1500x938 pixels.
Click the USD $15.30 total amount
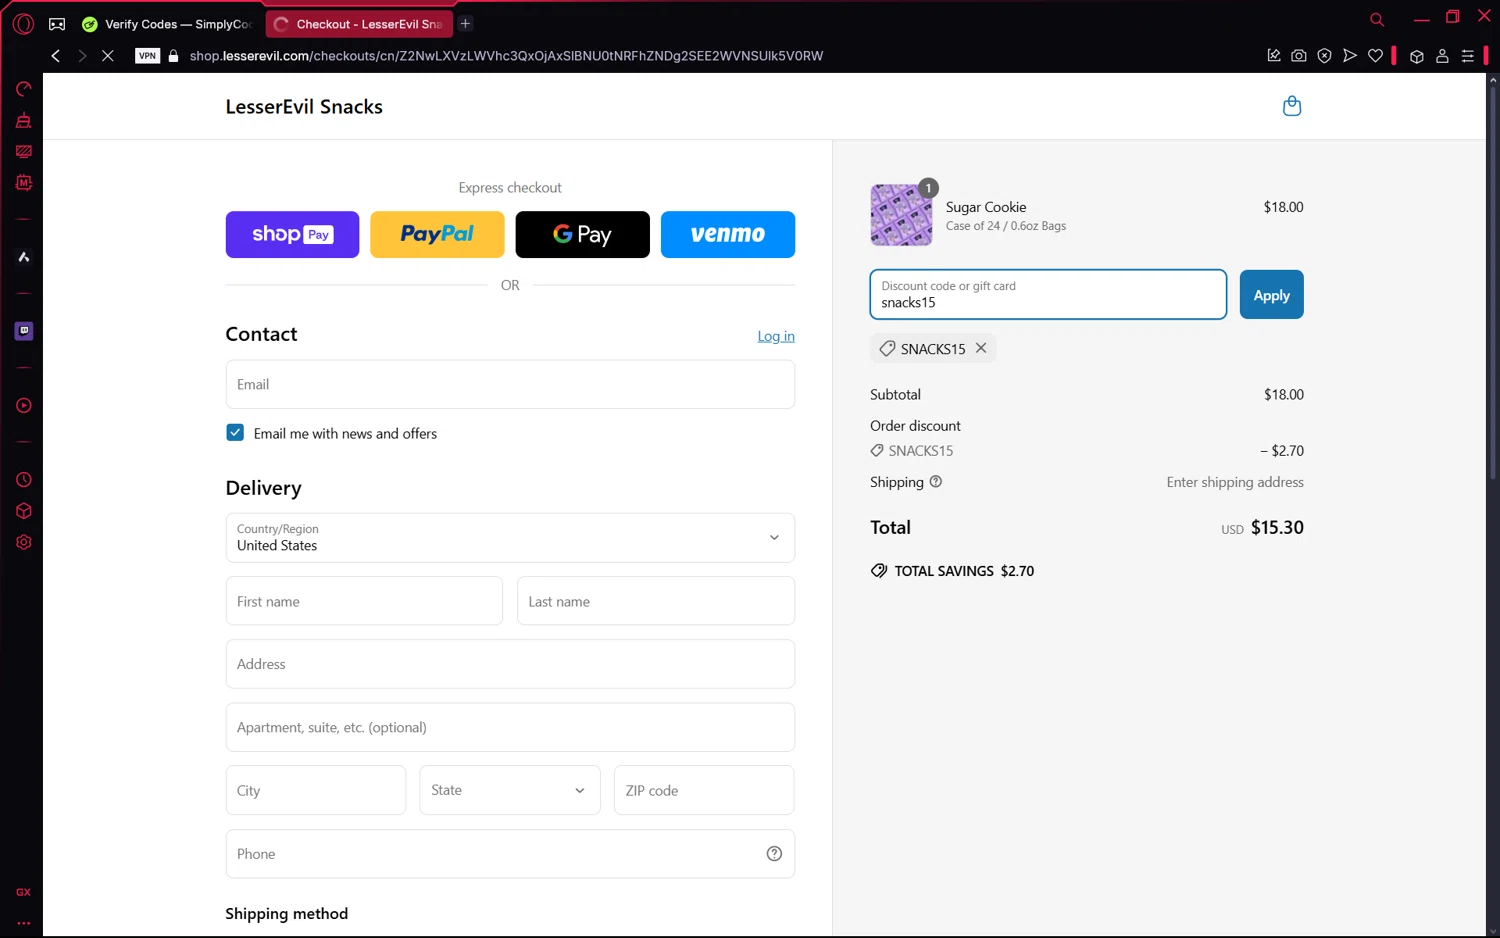(1262, 528)
